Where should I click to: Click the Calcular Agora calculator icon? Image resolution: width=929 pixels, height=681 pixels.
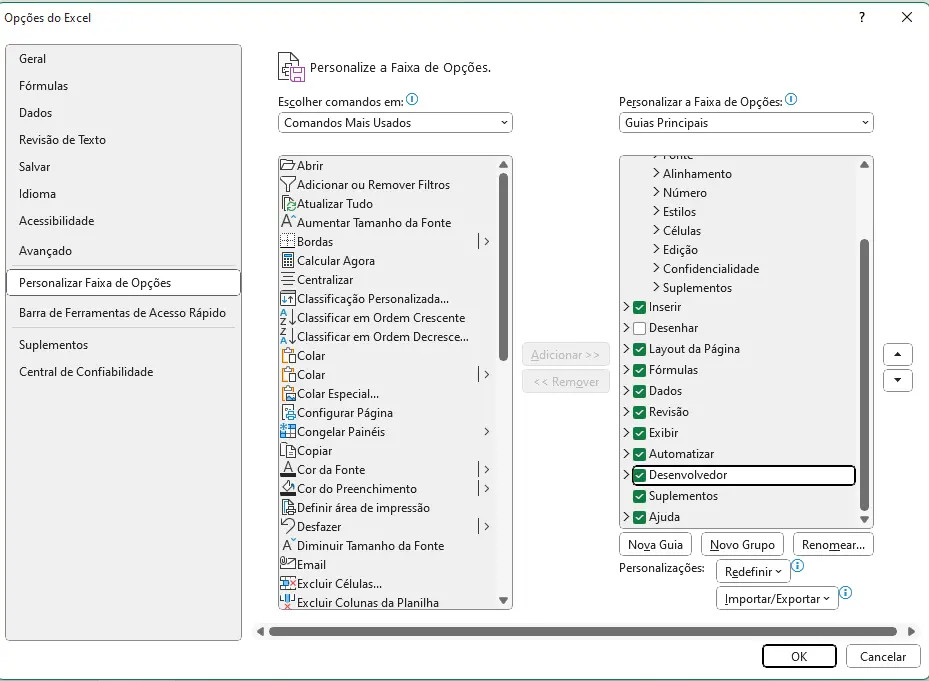[x=287, y=260]
